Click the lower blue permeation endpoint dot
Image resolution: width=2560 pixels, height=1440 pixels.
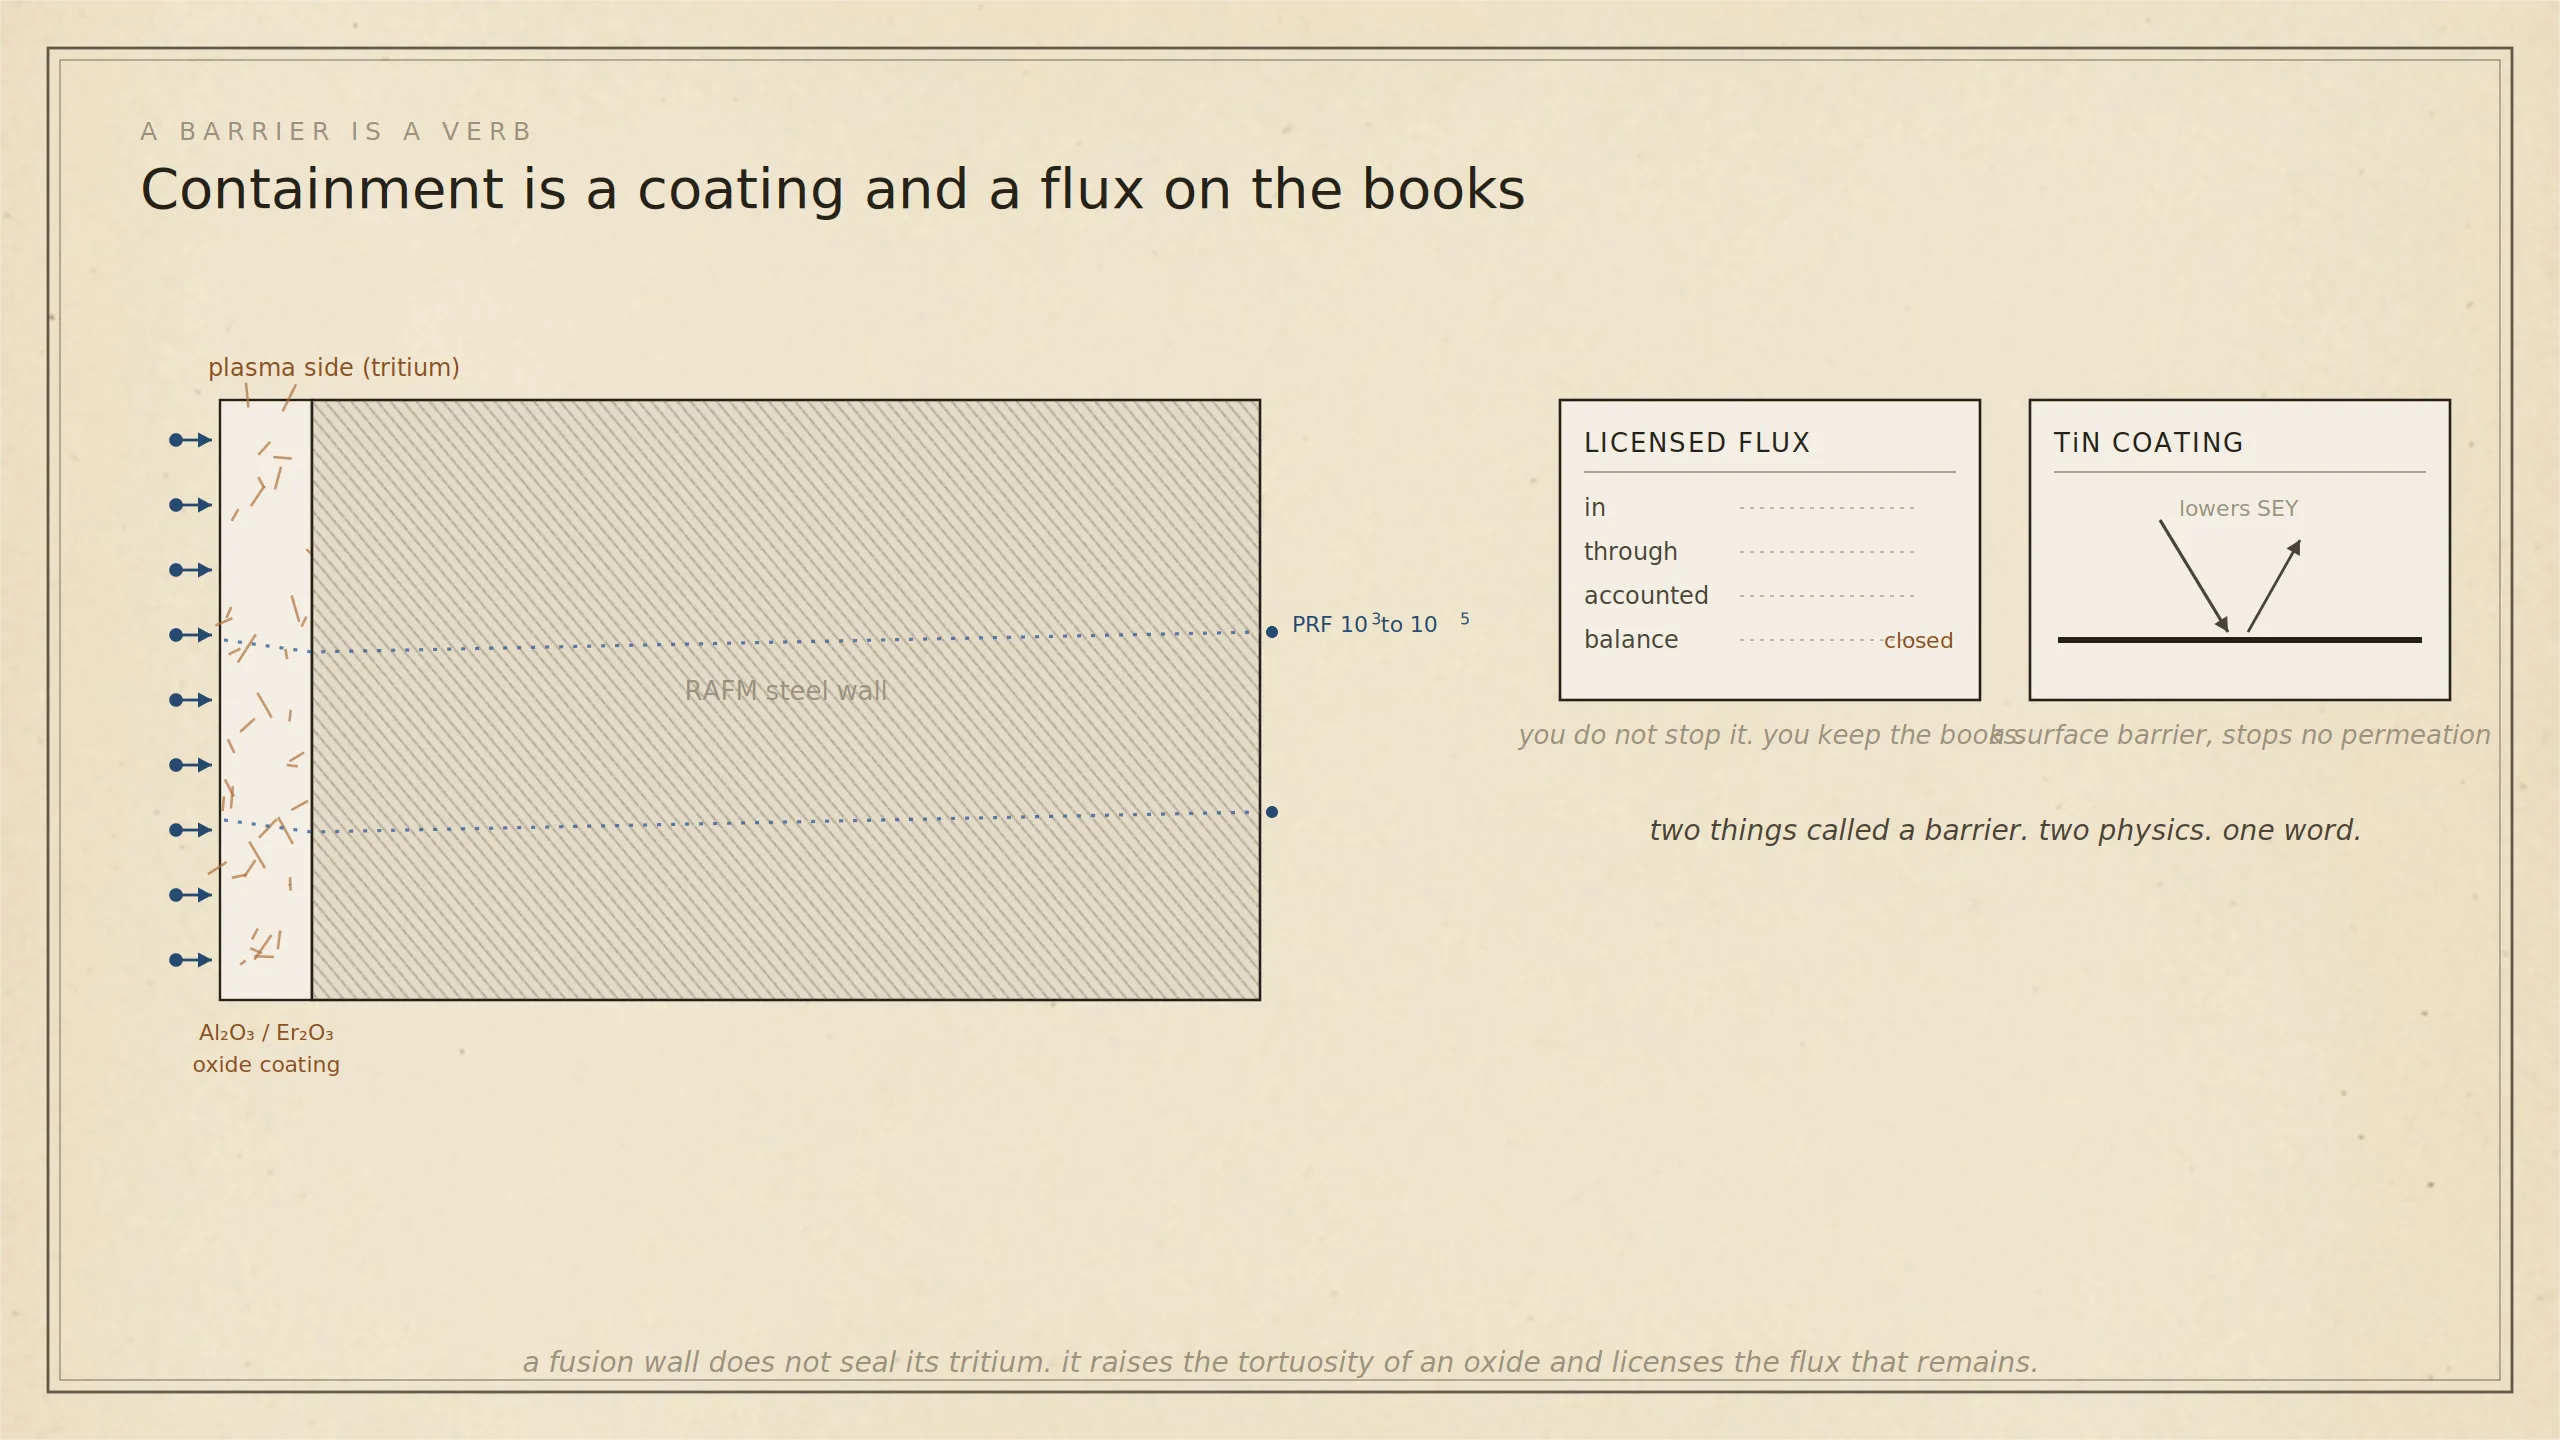click(x=1272, y=812)
